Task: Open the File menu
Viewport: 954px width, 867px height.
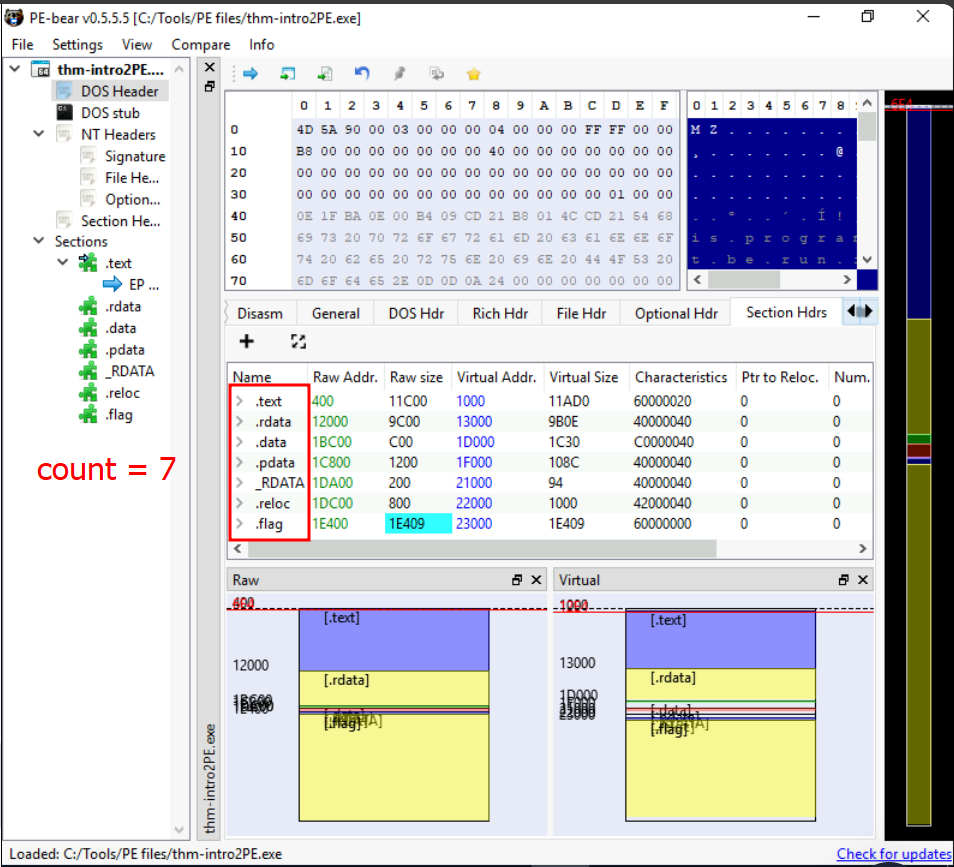Action: (23, 45)
